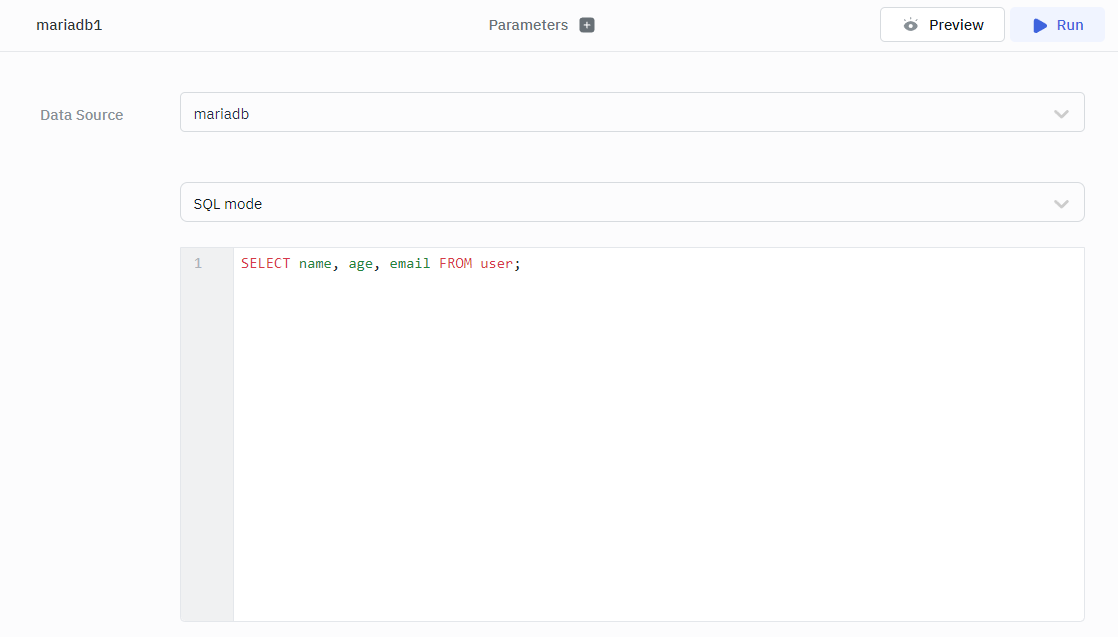Image resolution: width=1118 pixels, height=637 pixels.
Task: Click the 'user' table name in the query
Action: tap(496, 264)
